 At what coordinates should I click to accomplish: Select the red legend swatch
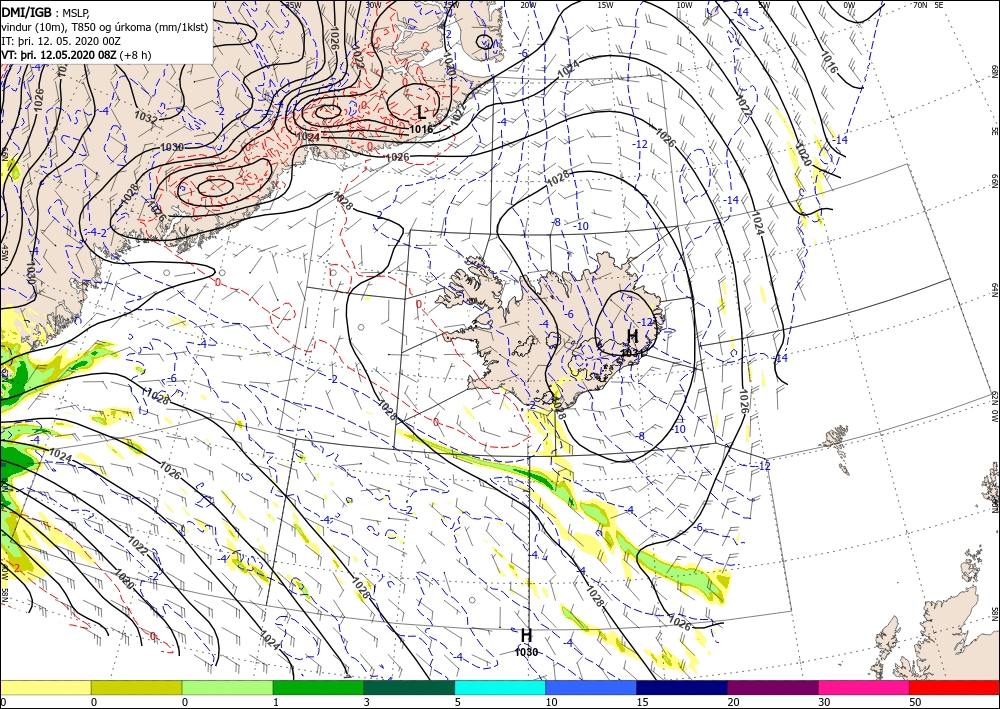955,687
